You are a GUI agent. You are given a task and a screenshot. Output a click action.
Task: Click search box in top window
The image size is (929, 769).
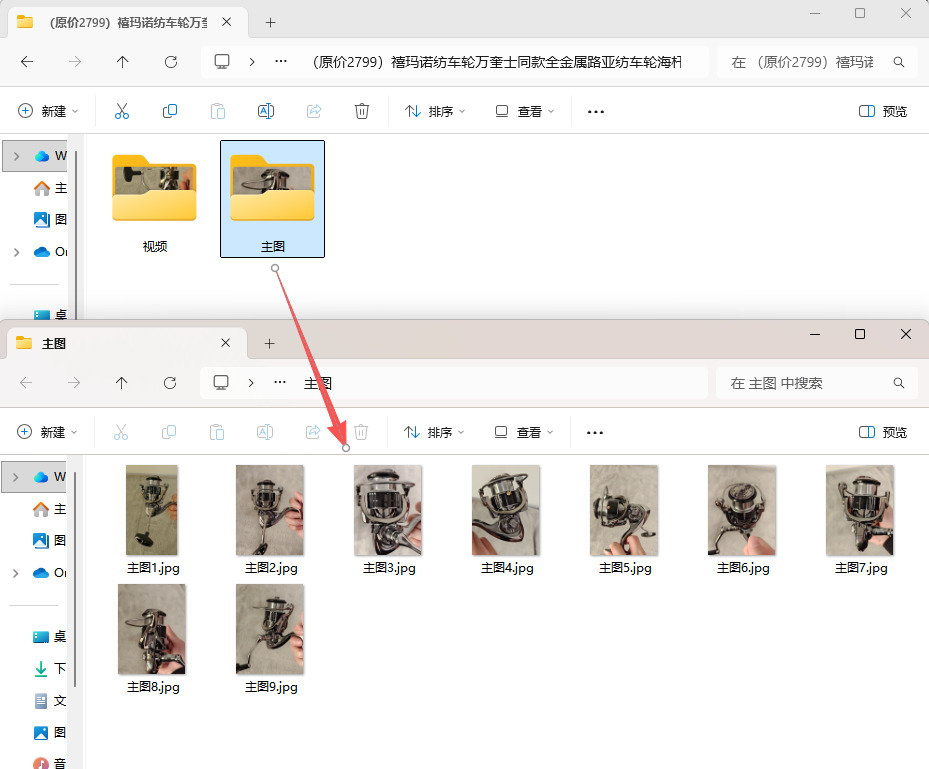[x=817, y=62]
